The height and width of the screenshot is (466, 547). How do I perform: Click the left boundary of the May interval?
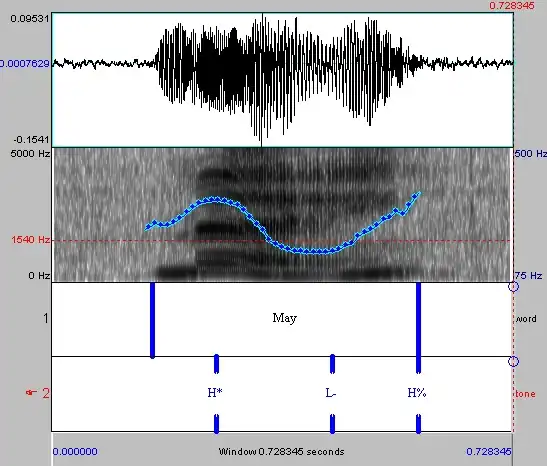click(152, 320)
